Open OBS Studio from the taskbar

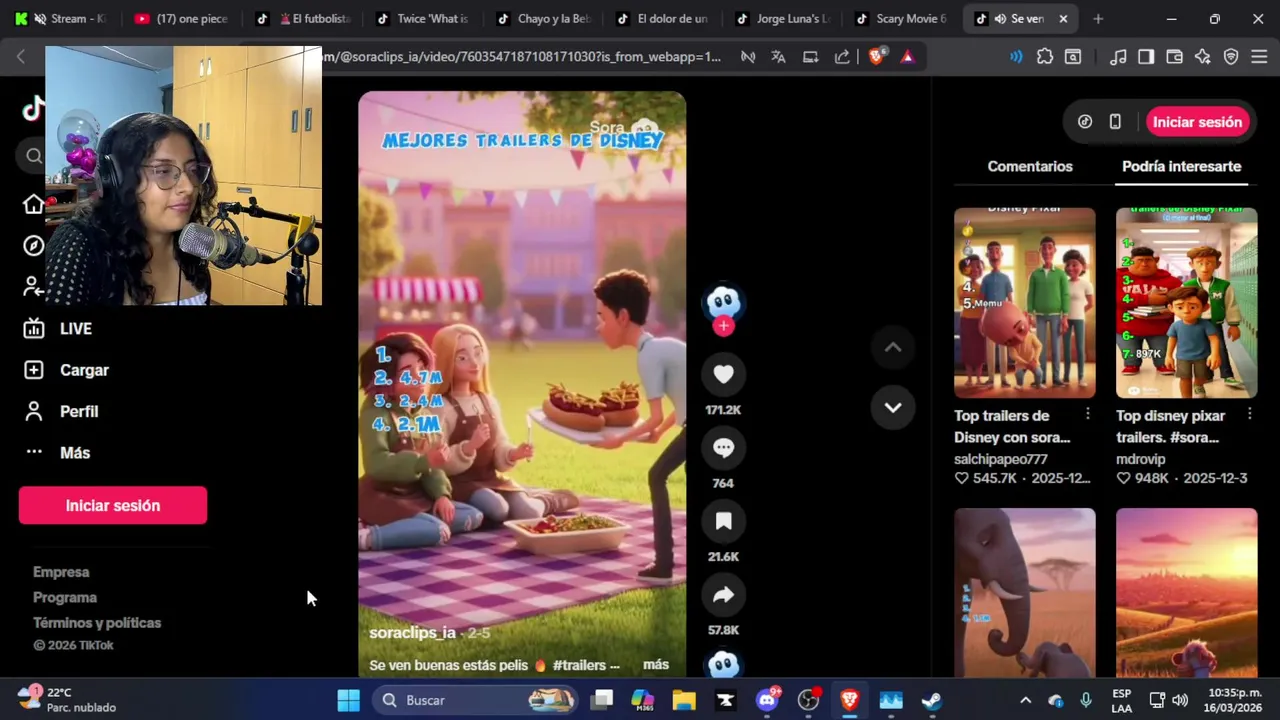(808, 700)
